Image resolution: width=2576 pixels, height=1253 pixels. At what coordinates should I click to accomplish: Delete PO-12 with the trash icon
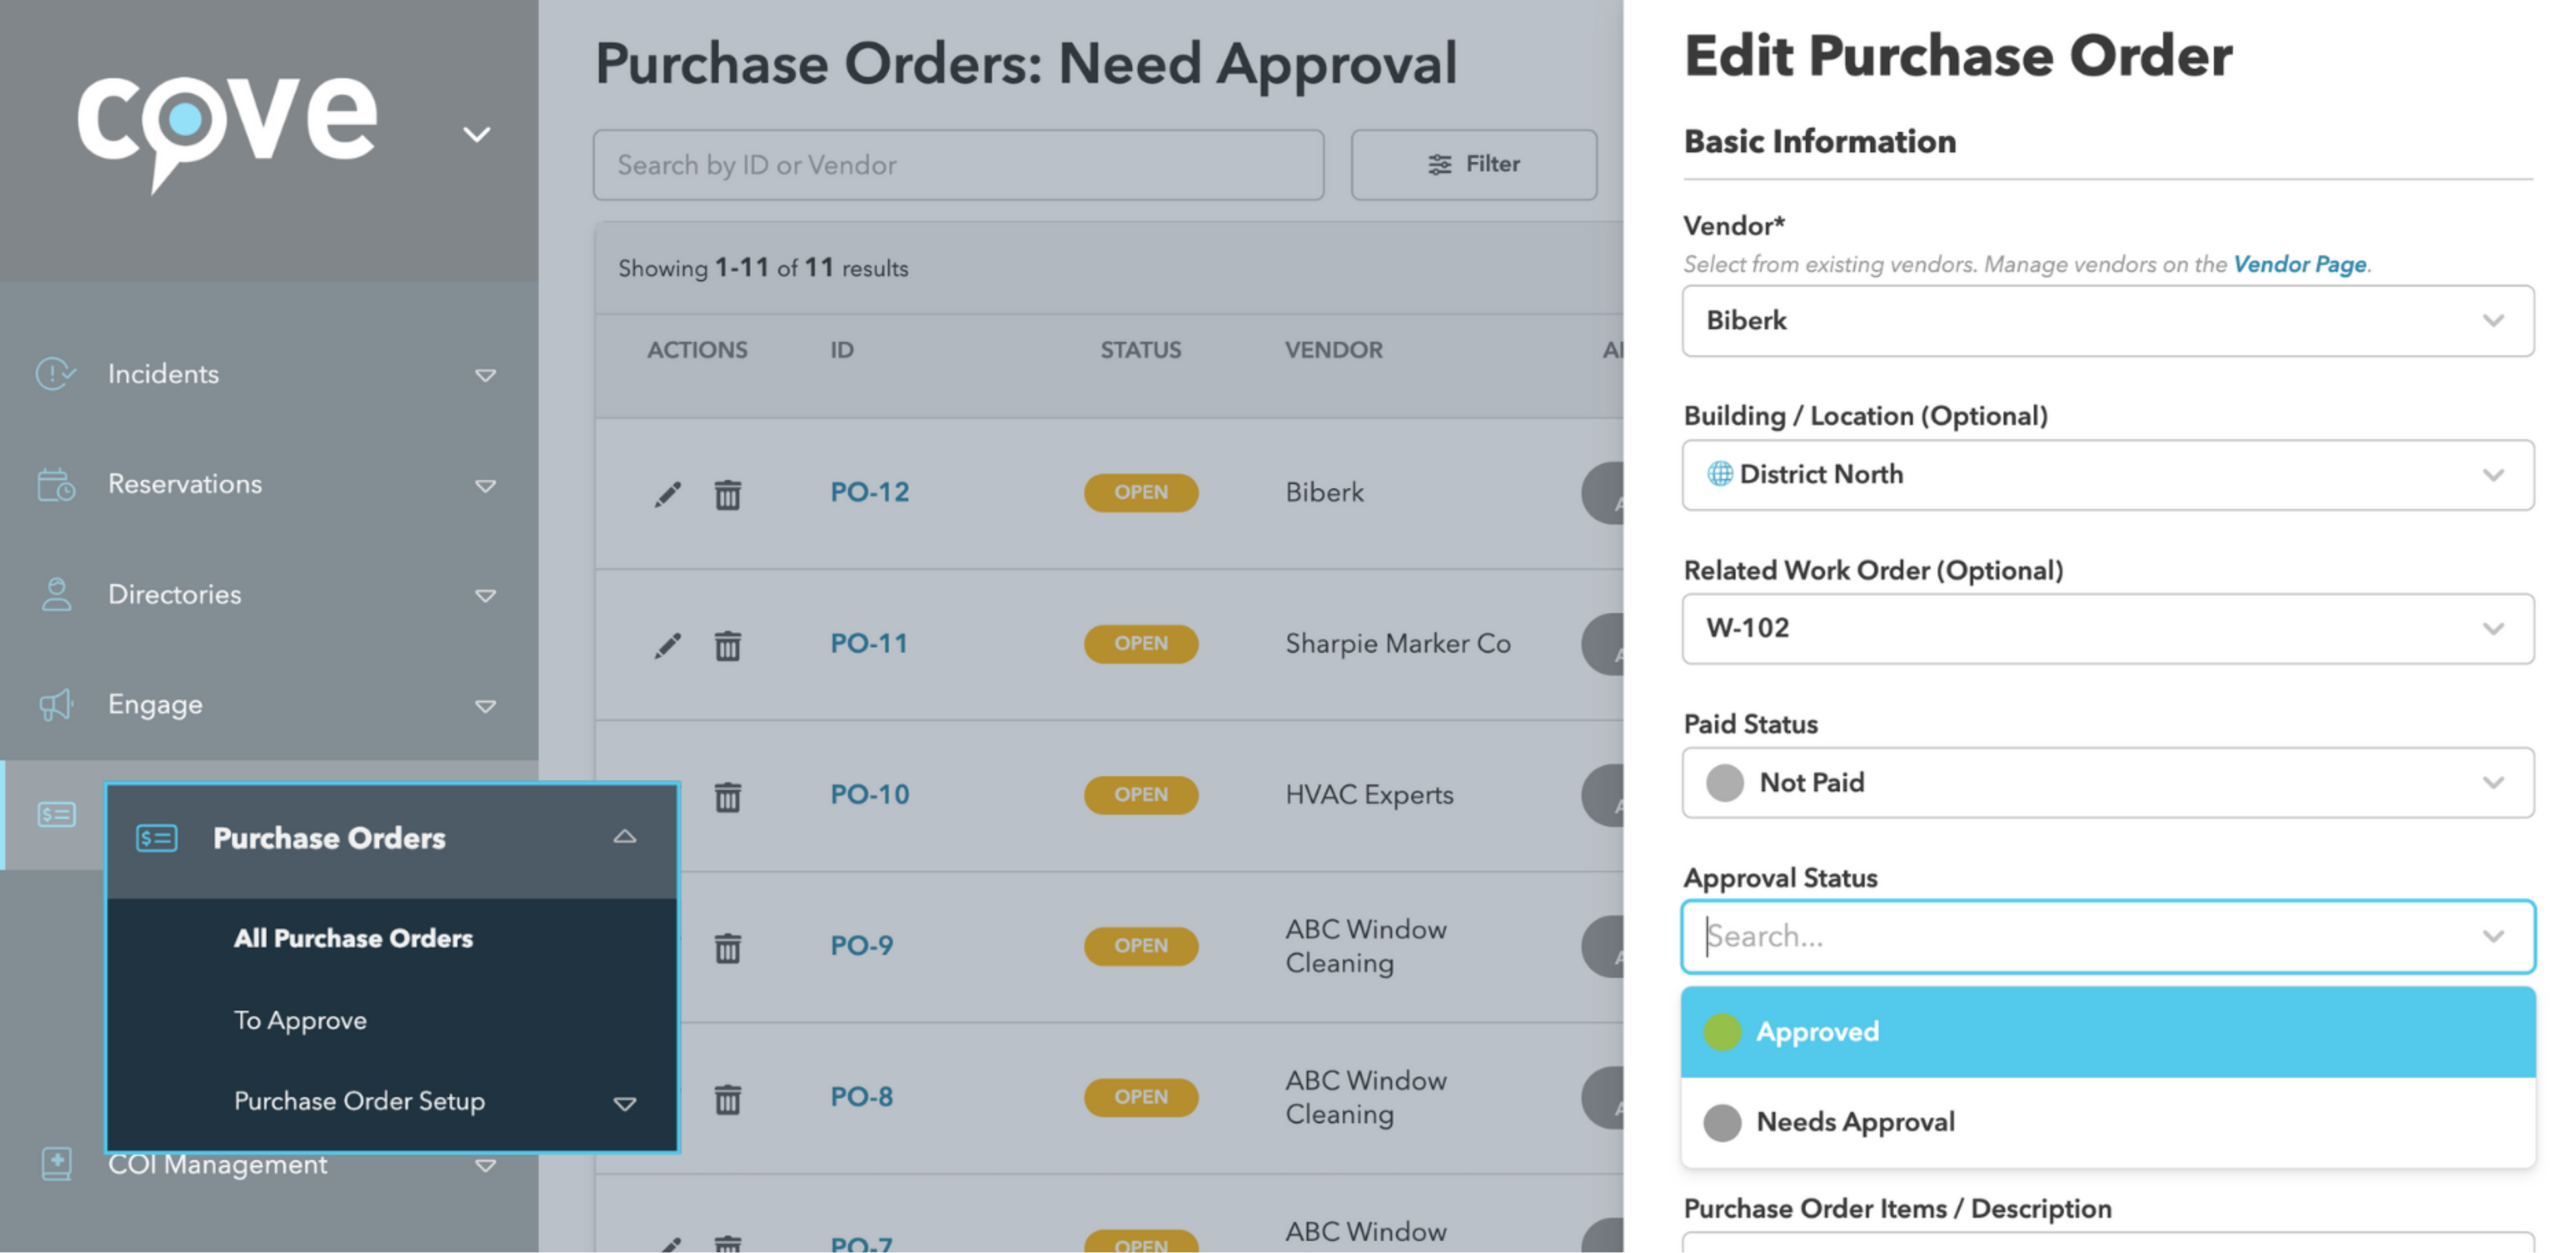click(728, 494)
